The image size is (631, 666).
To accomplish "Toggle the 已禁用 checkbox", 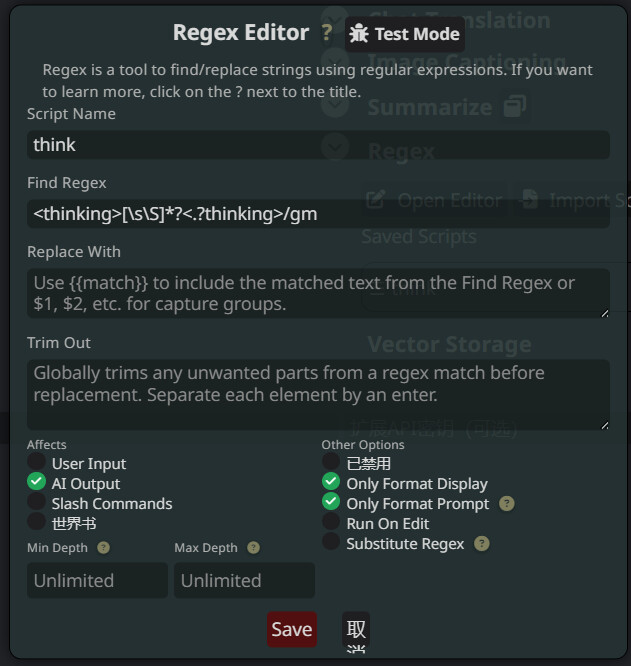I will click(x=331, y=462).
